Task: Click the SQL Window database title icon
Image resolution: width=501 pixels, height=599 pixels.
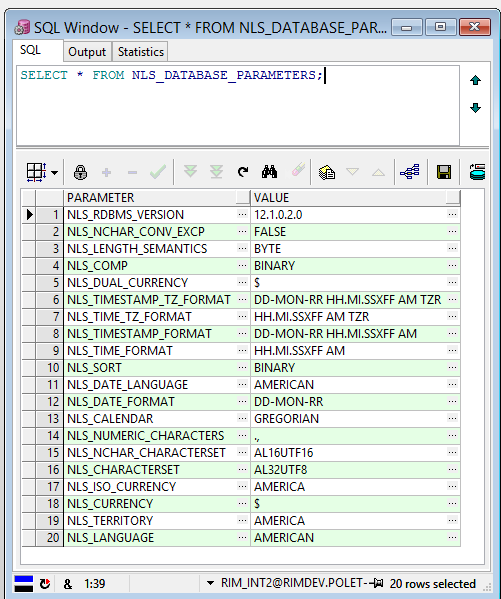Action: point(22,28)
